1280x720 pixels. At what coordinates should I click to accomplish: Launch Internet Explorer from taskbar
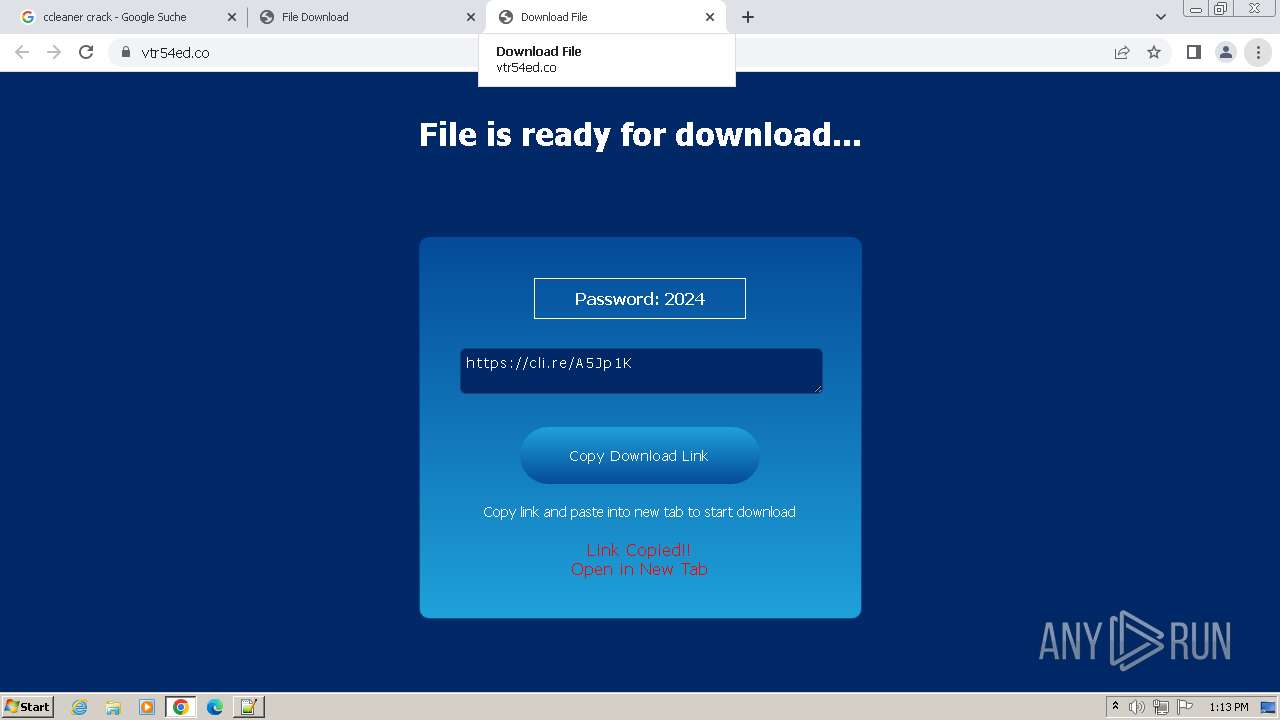(x=80, y=707)
